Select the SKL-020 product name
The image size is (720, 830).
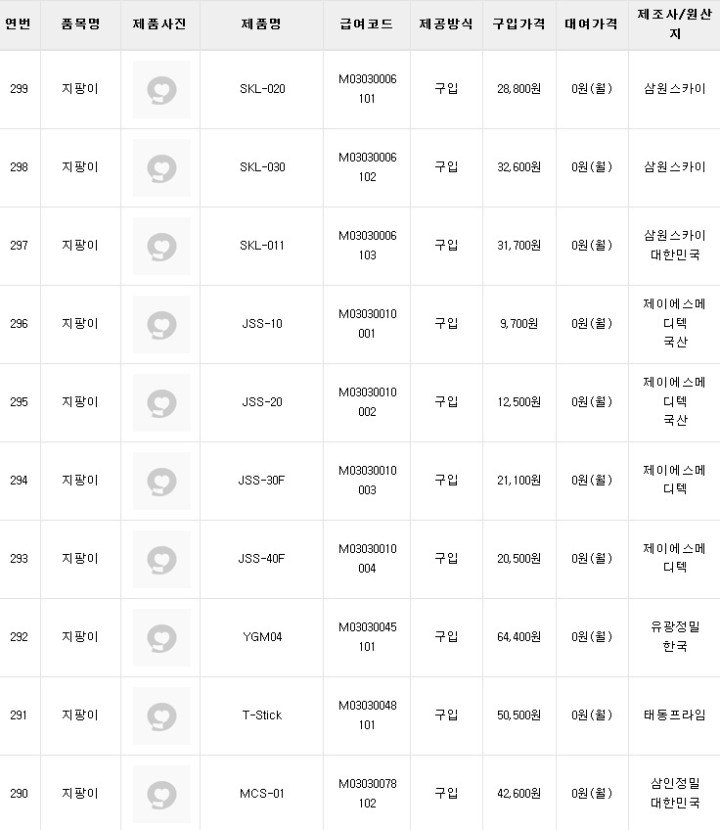click(262, 90)
